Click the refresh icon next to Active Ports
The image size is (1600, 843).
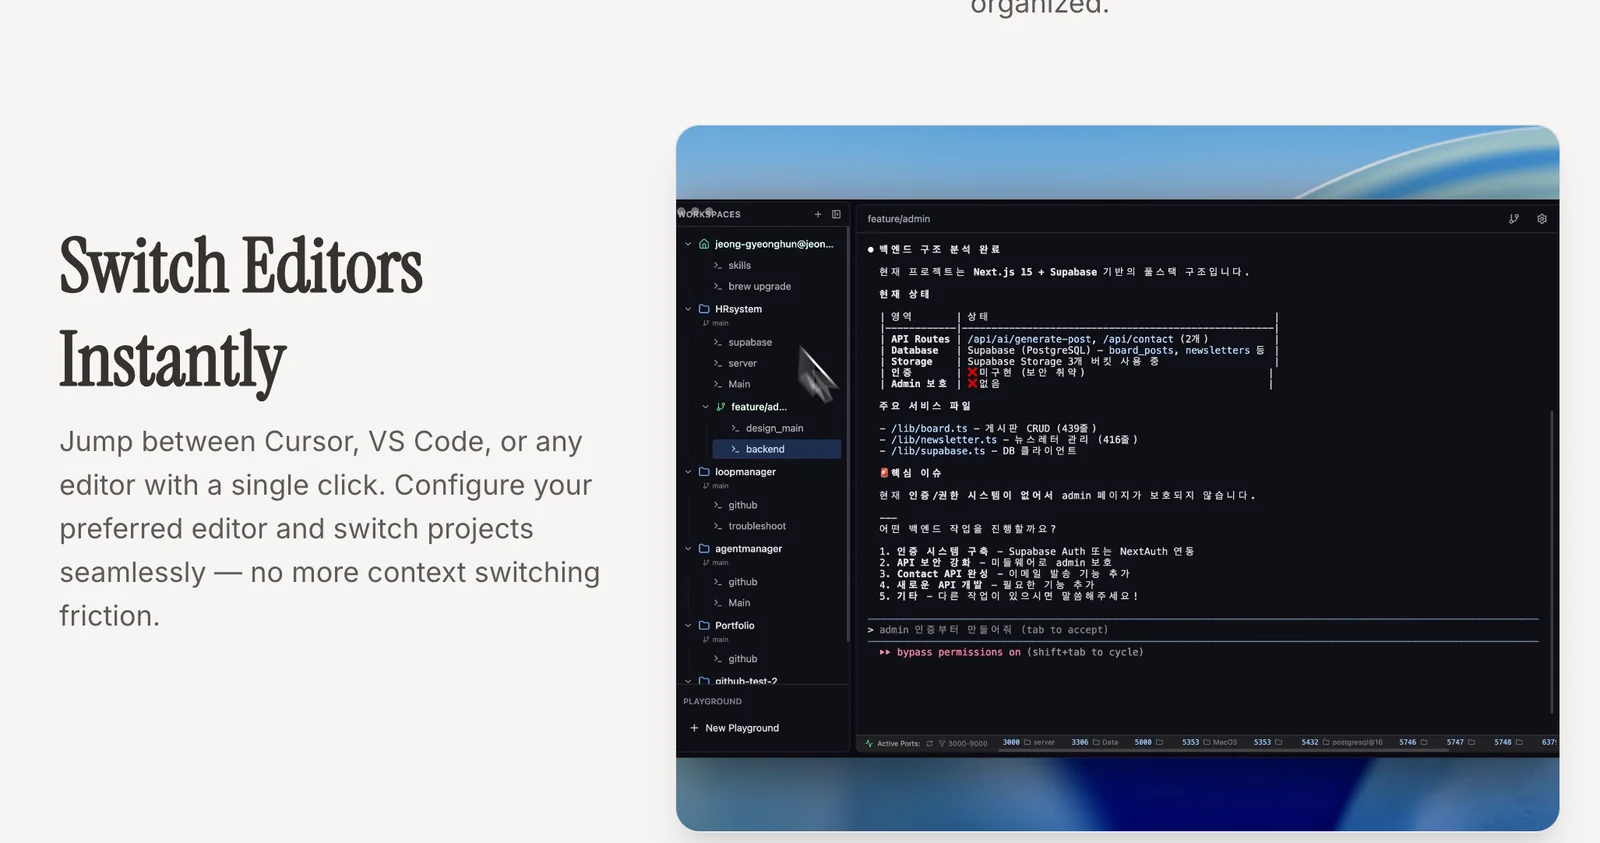[x=929, y=743]
